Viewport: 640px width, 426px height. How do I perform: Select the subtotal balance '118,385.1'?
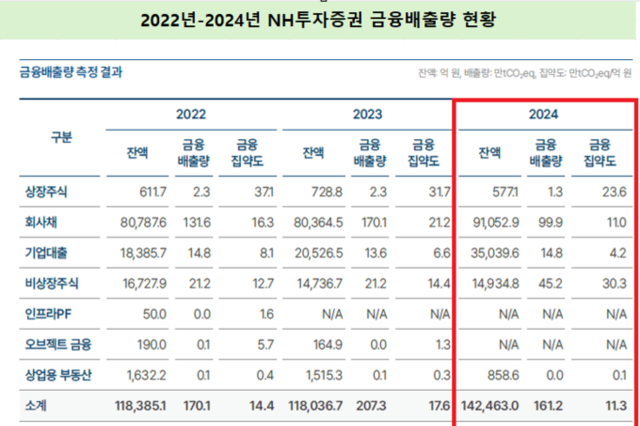[140, 406]
